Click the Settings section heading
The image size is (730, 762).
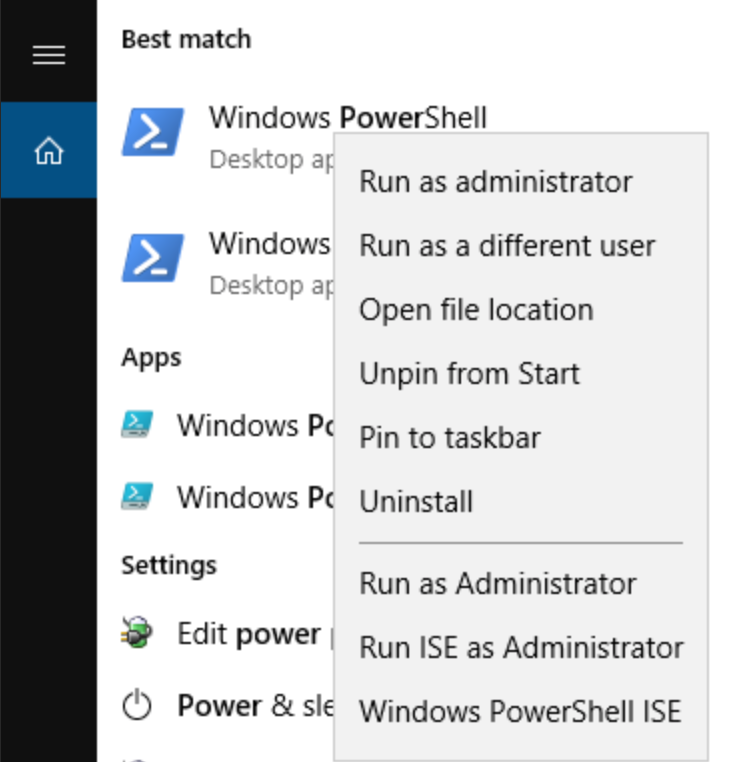tap(169, 566)
